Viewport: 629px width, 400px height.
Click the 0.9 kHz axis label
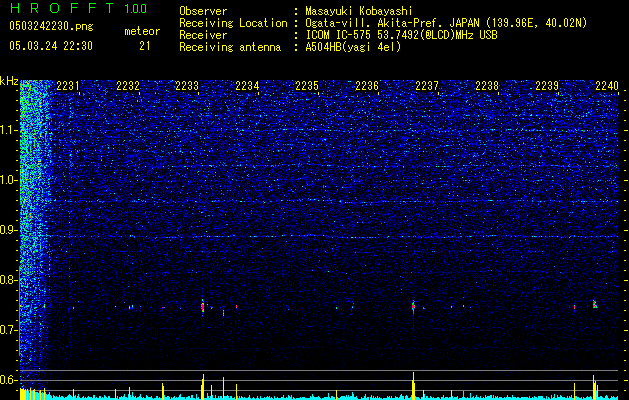point(9,230)
